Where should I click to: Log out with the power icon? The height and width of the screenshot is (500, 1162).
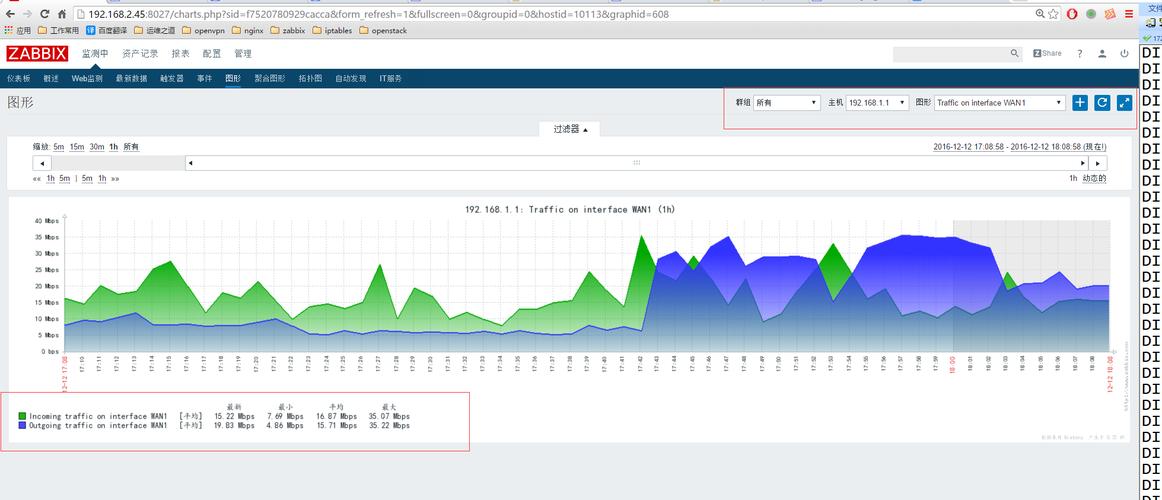click(1124, 53)
